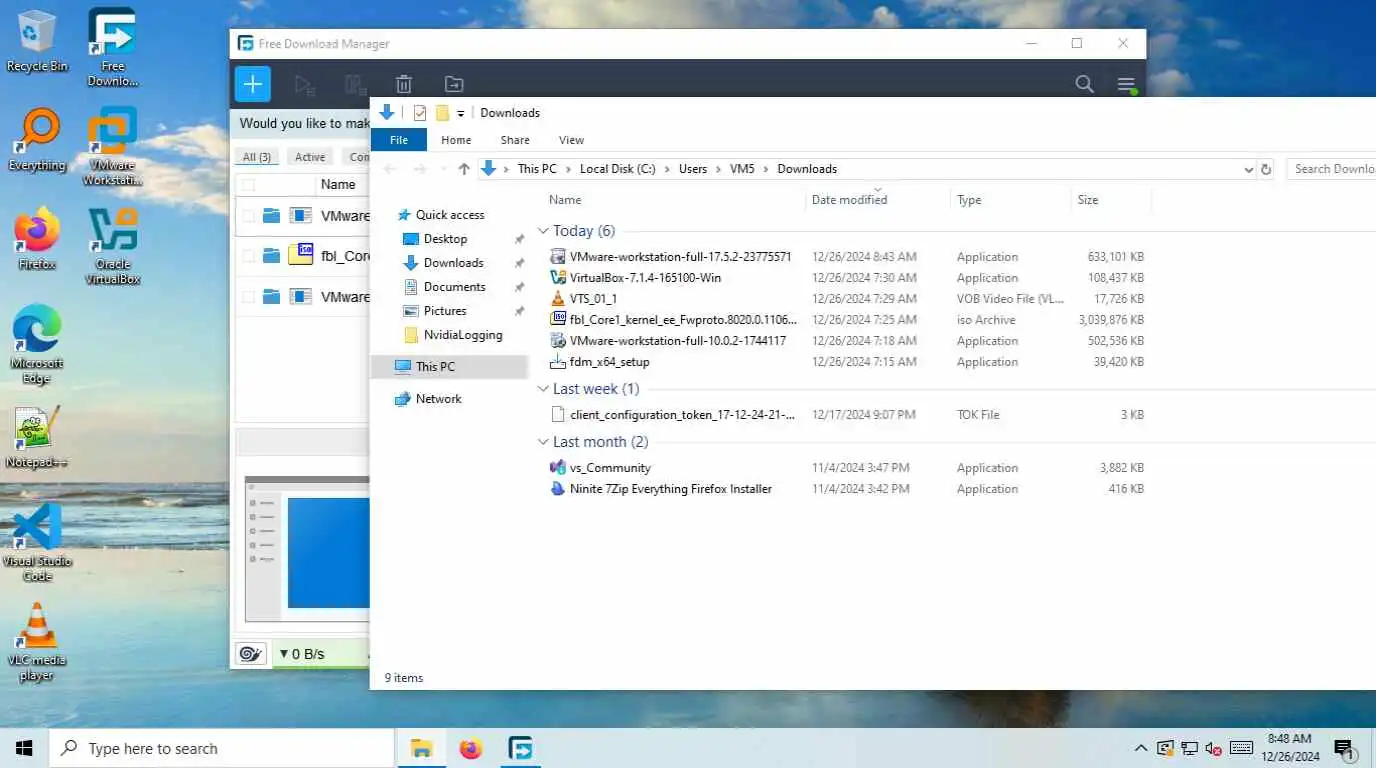Image resolution: width=1376 pixels, height=768 pixels.
Task: Click Free Download Manager in the taskbar
Action: pyautogui.click(x=519, y=748)
